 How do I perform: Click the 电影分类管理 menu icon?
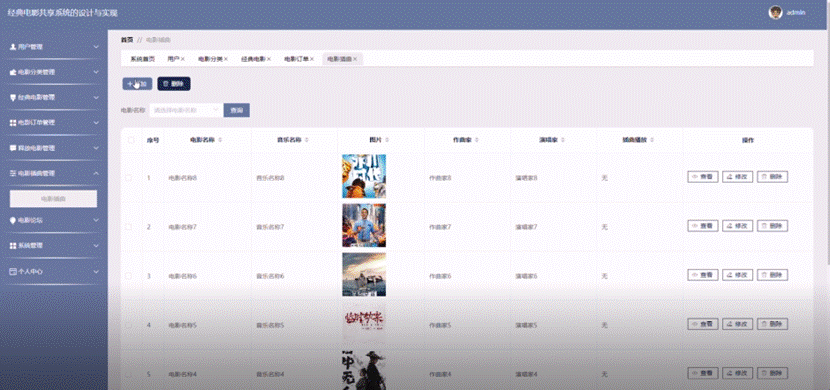coord(13,72)
